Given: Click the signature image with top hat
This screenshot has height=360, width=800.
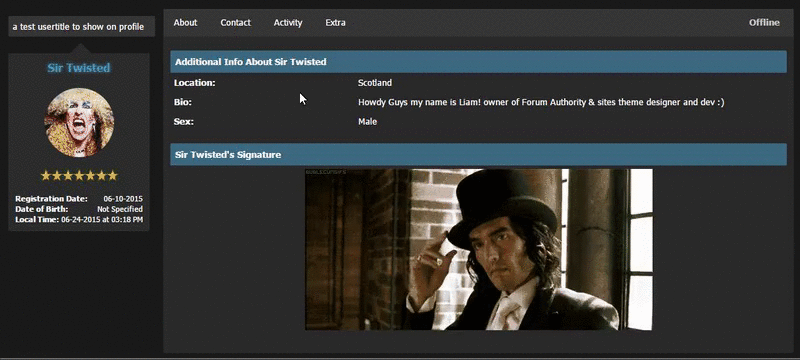Looking at the screenshot, I should pyautogui.click(x=479, y=249).
